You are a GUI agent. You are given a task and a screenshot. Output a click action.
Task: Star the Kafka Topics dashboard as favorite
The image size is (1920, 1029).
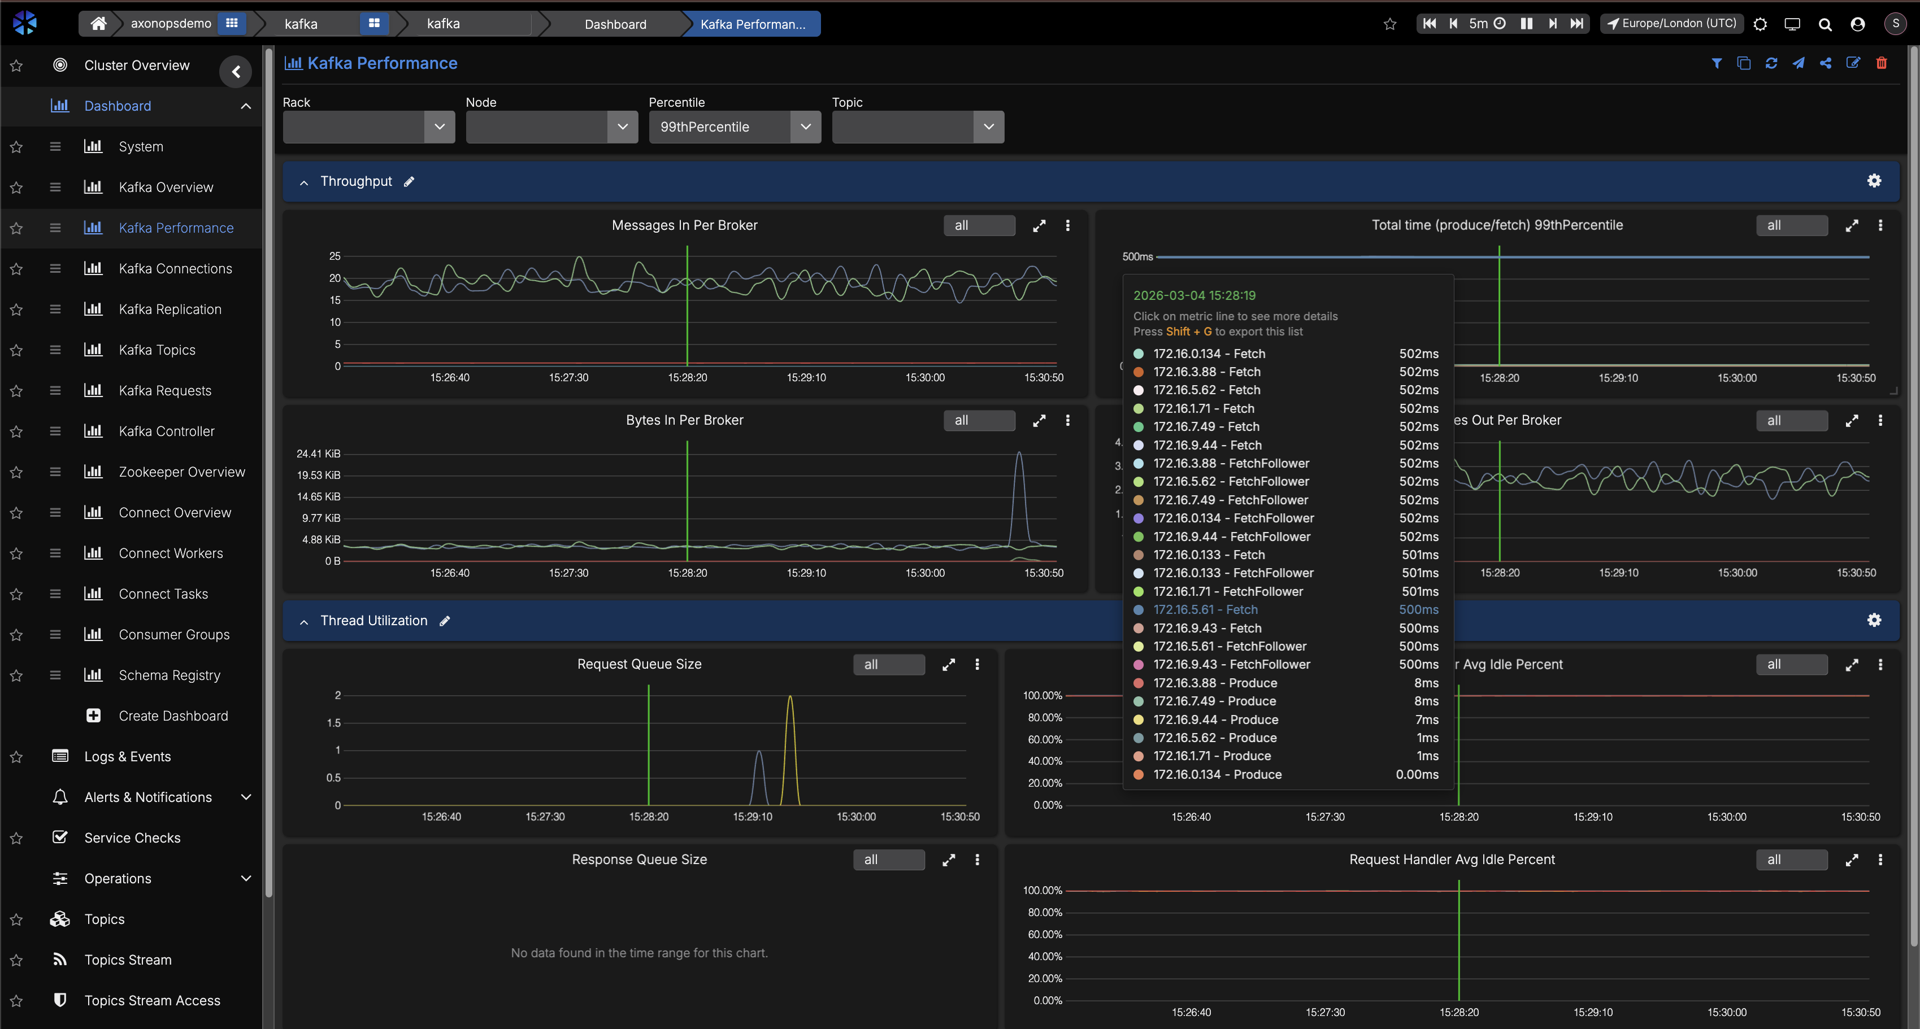[x=16, y=351]
